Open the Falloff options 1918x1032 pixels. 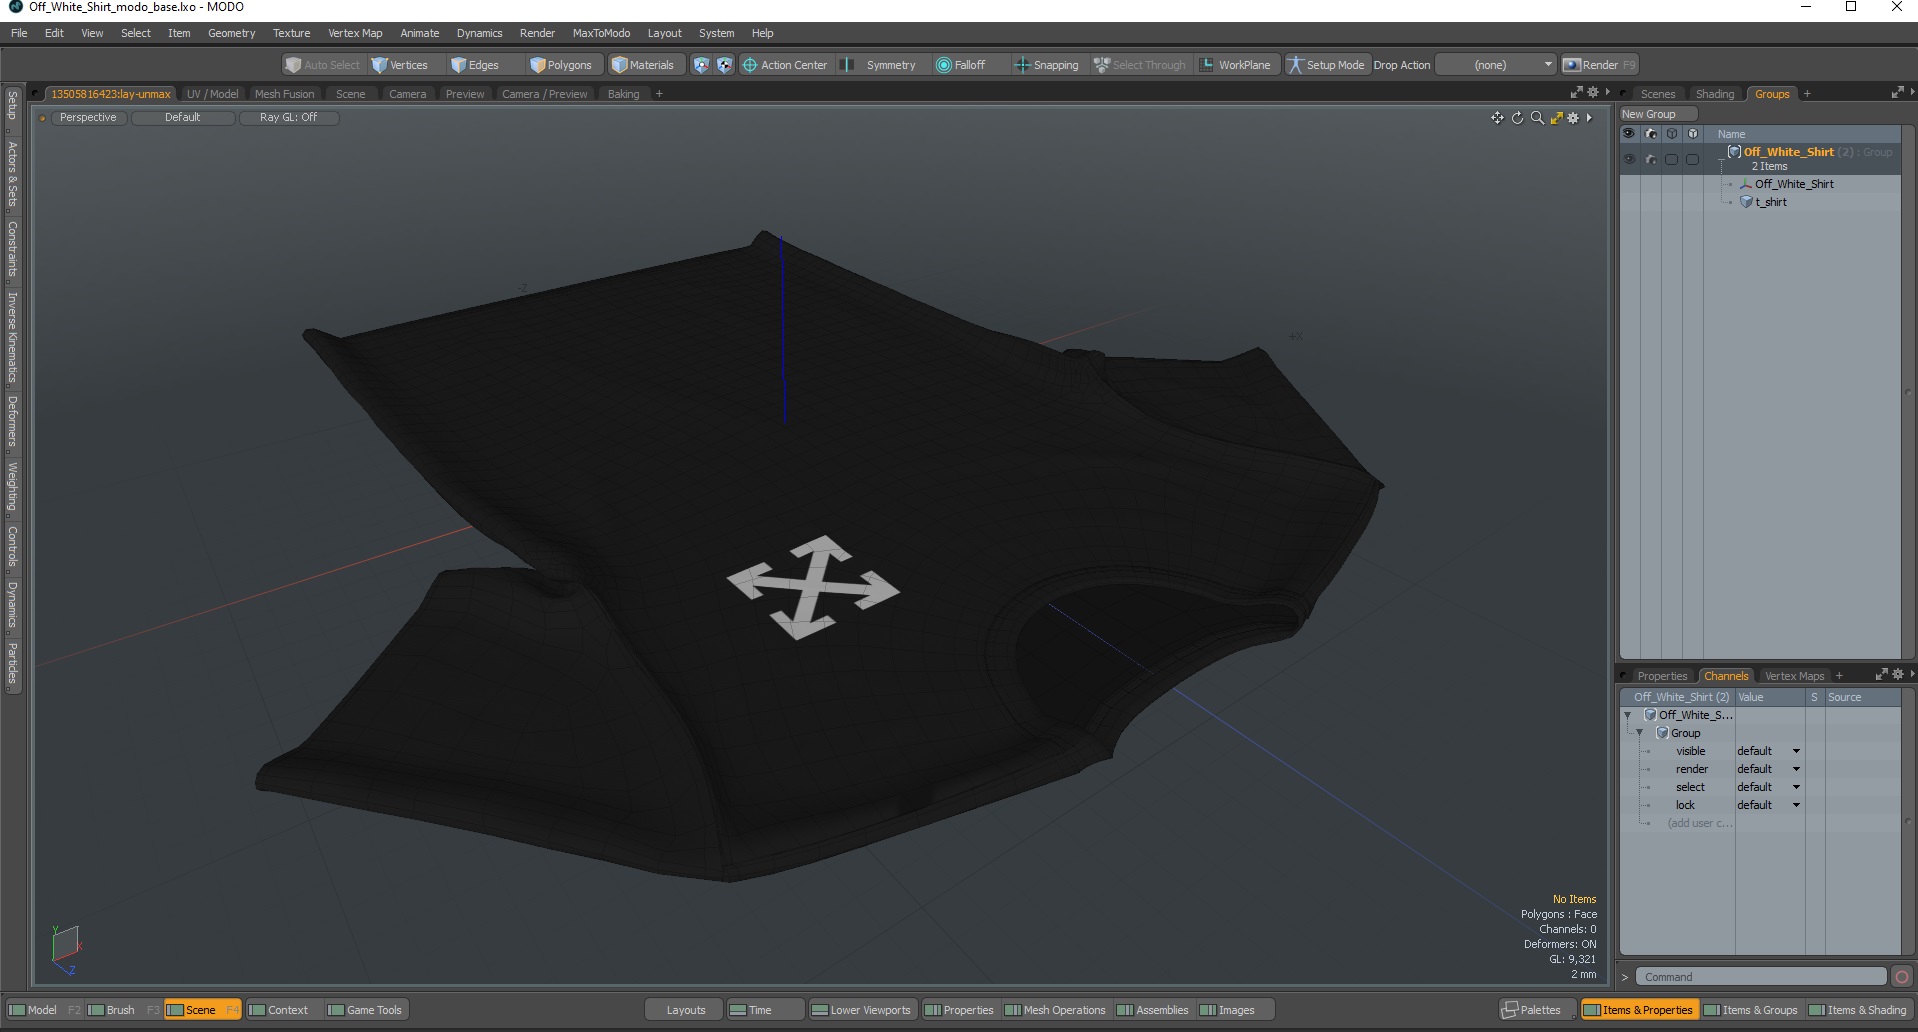click(961, 65)
